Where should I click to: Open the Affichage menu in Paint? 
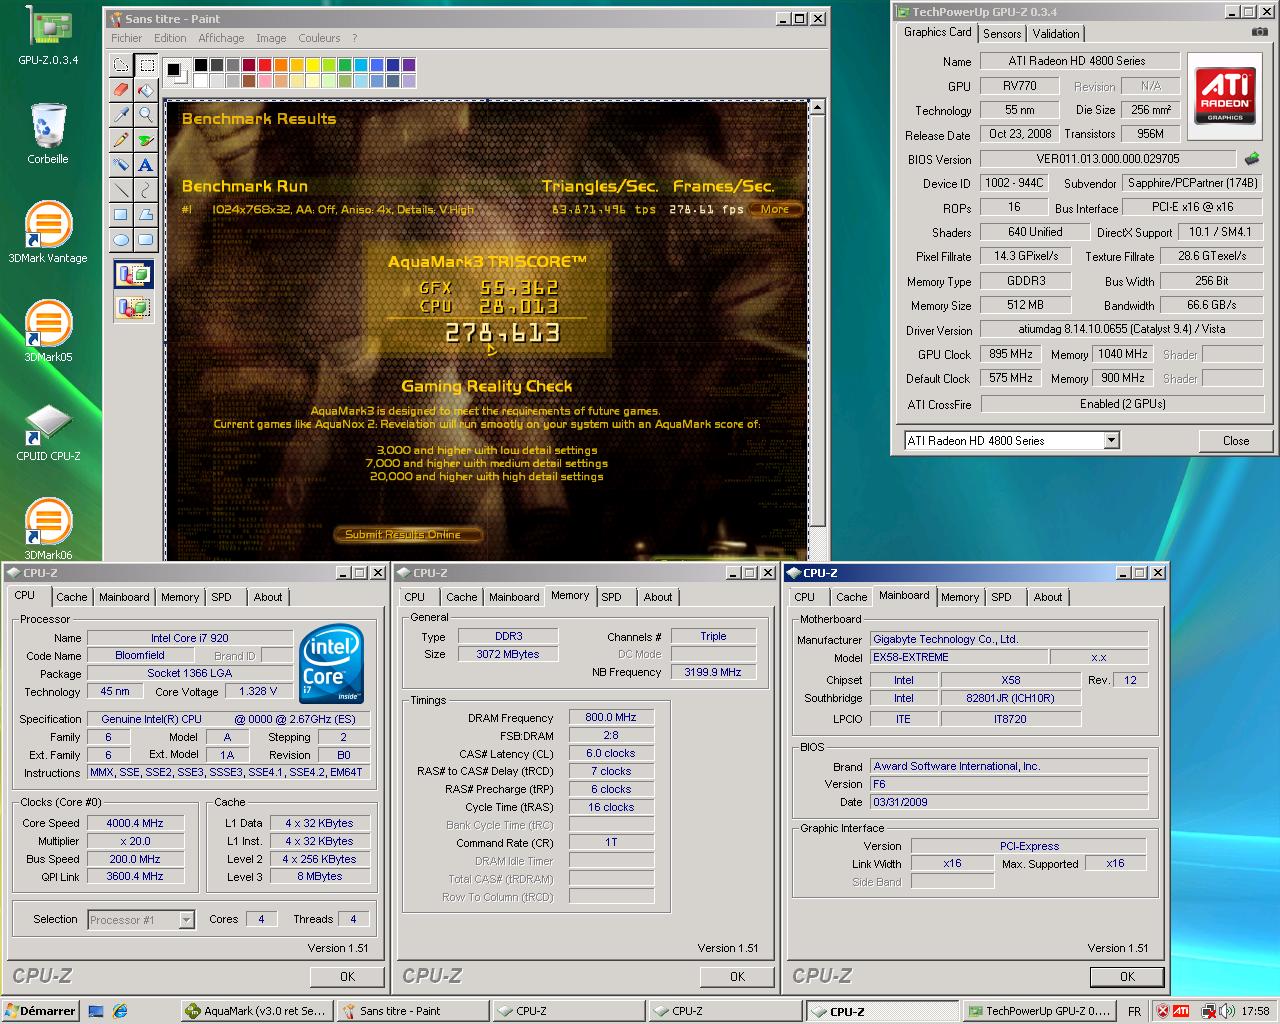point(221,38)
